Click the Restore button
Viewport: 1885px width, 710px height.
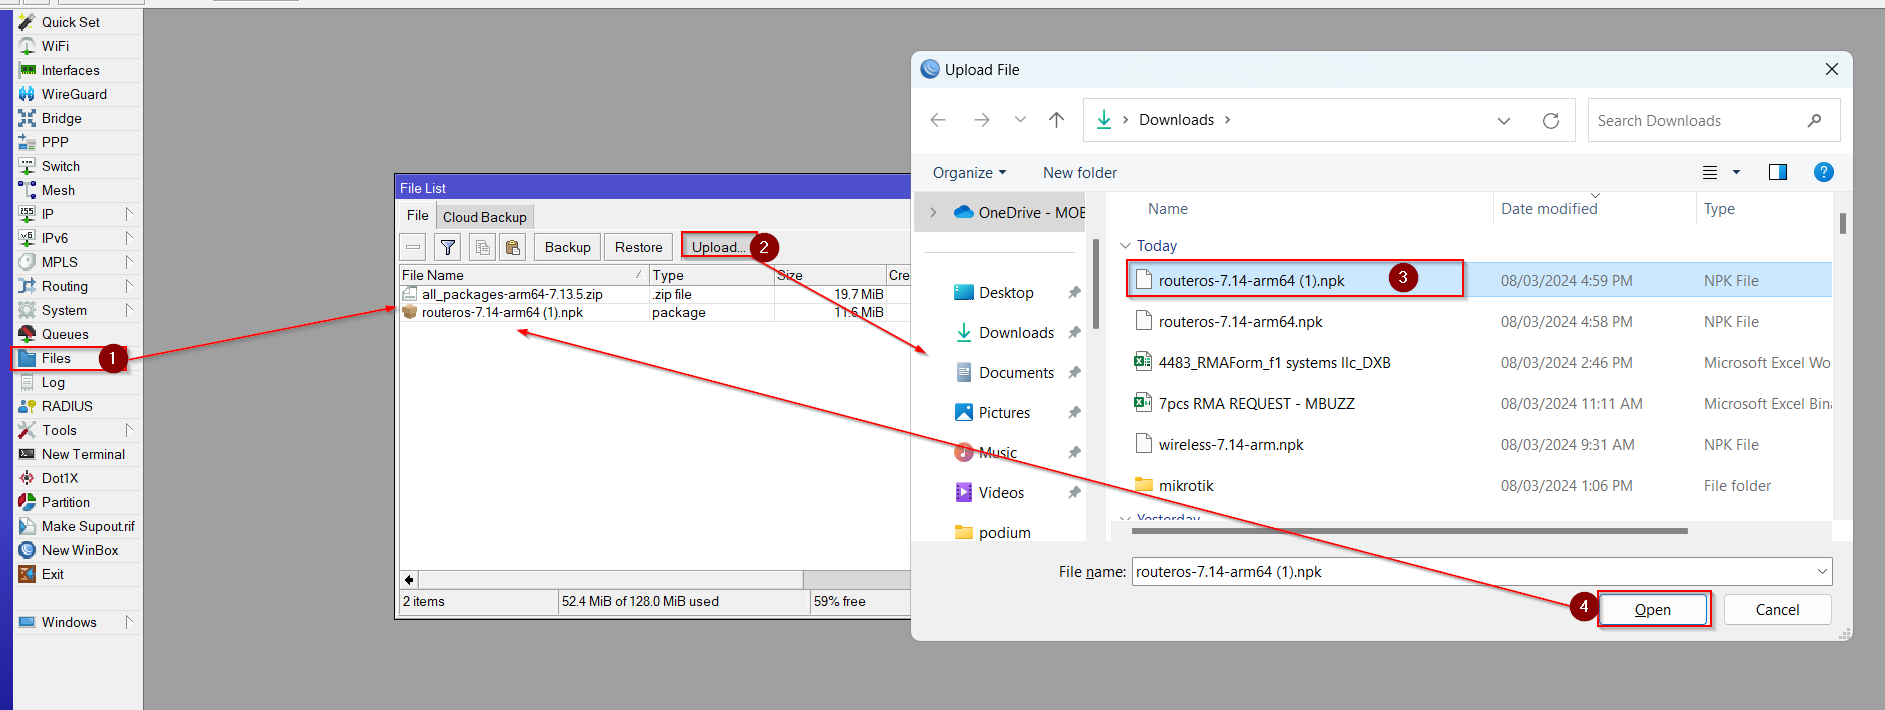pos(638,247)
